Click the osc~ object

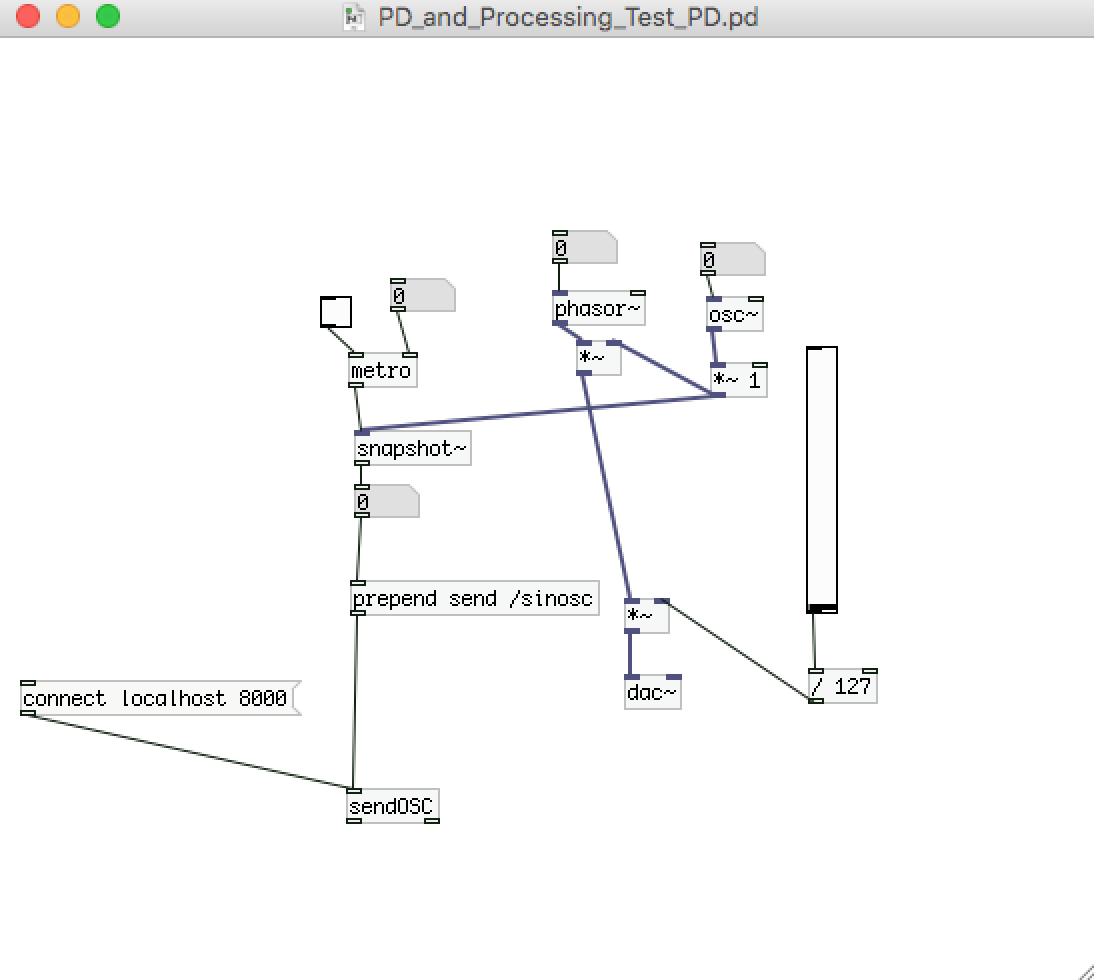(x=735, y=315)
